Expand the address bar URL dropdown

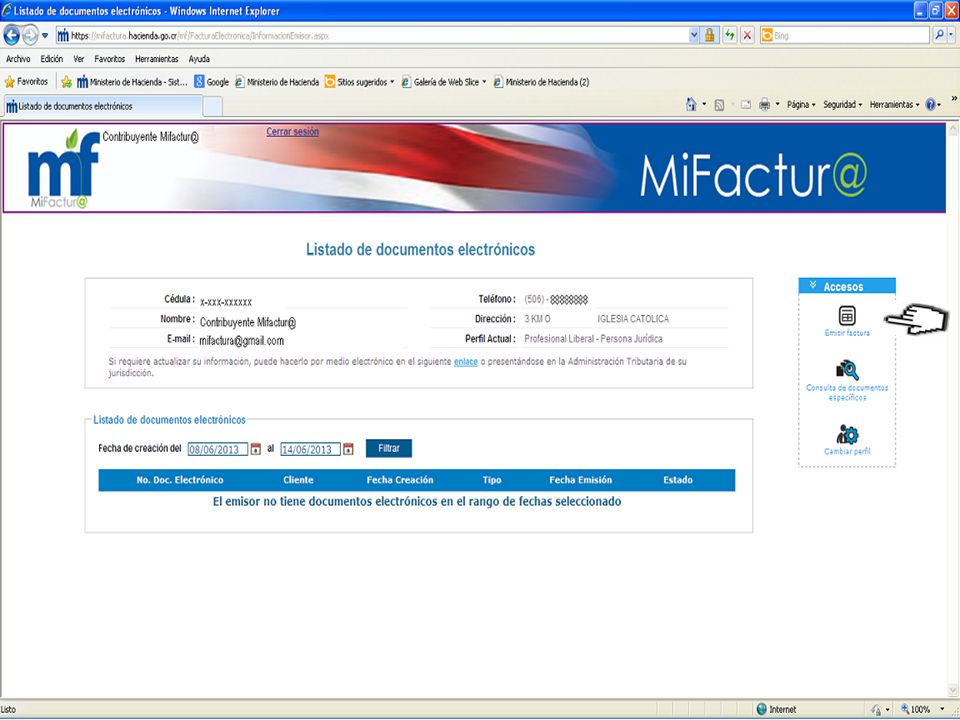click(x=694, y=36)
